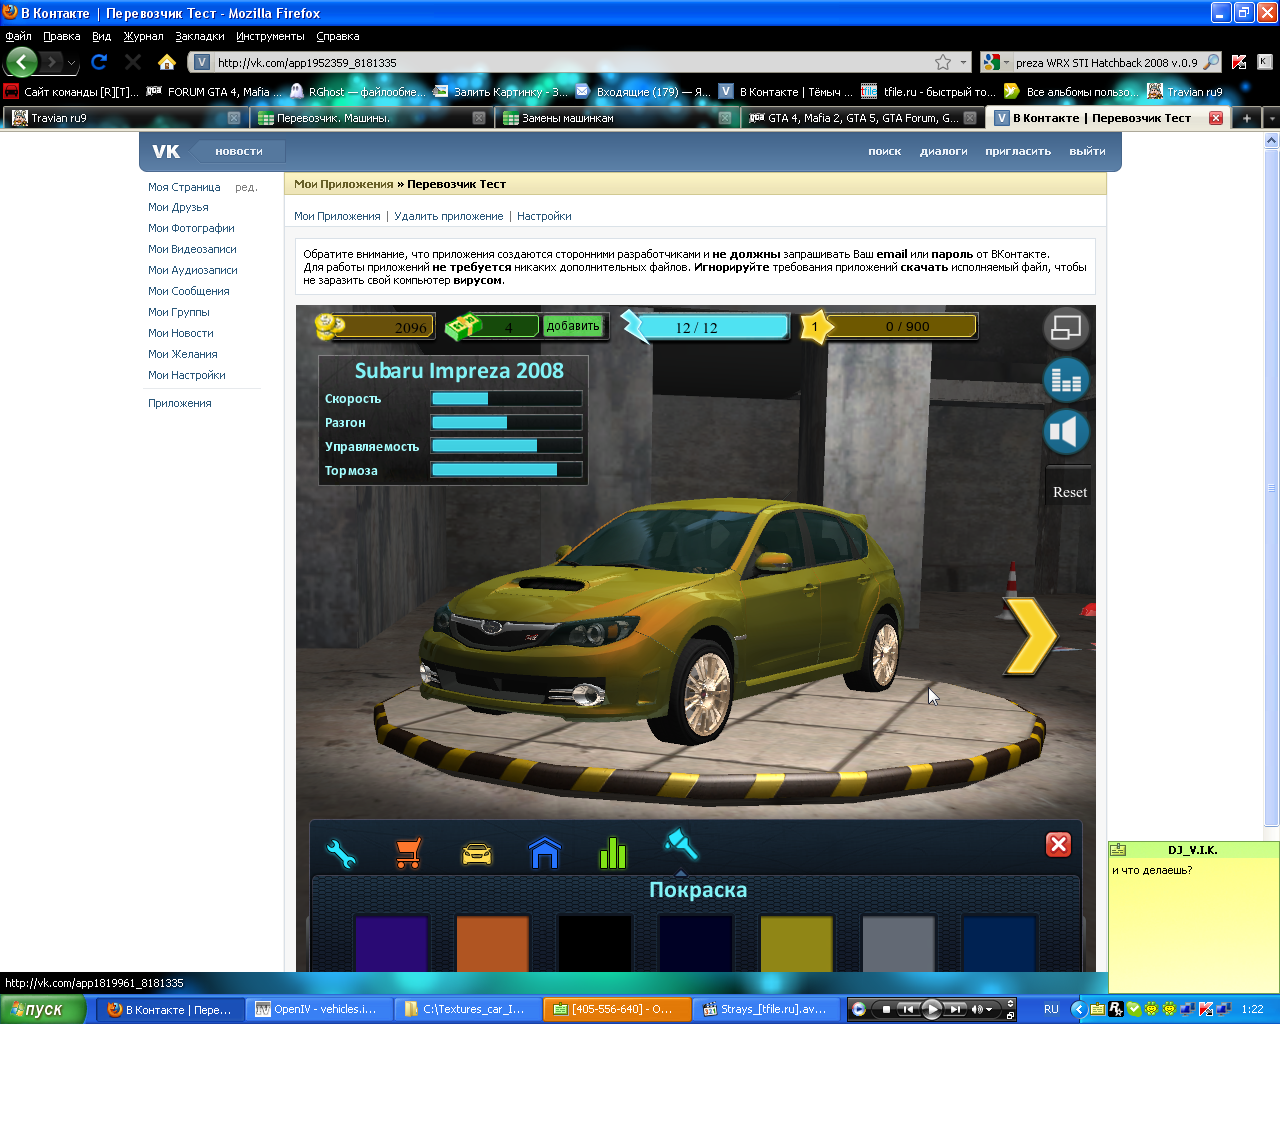Open Мои Аудиозаписи in sidebar
Viewport: 1280px width, 1146px height.
point(193,270)
